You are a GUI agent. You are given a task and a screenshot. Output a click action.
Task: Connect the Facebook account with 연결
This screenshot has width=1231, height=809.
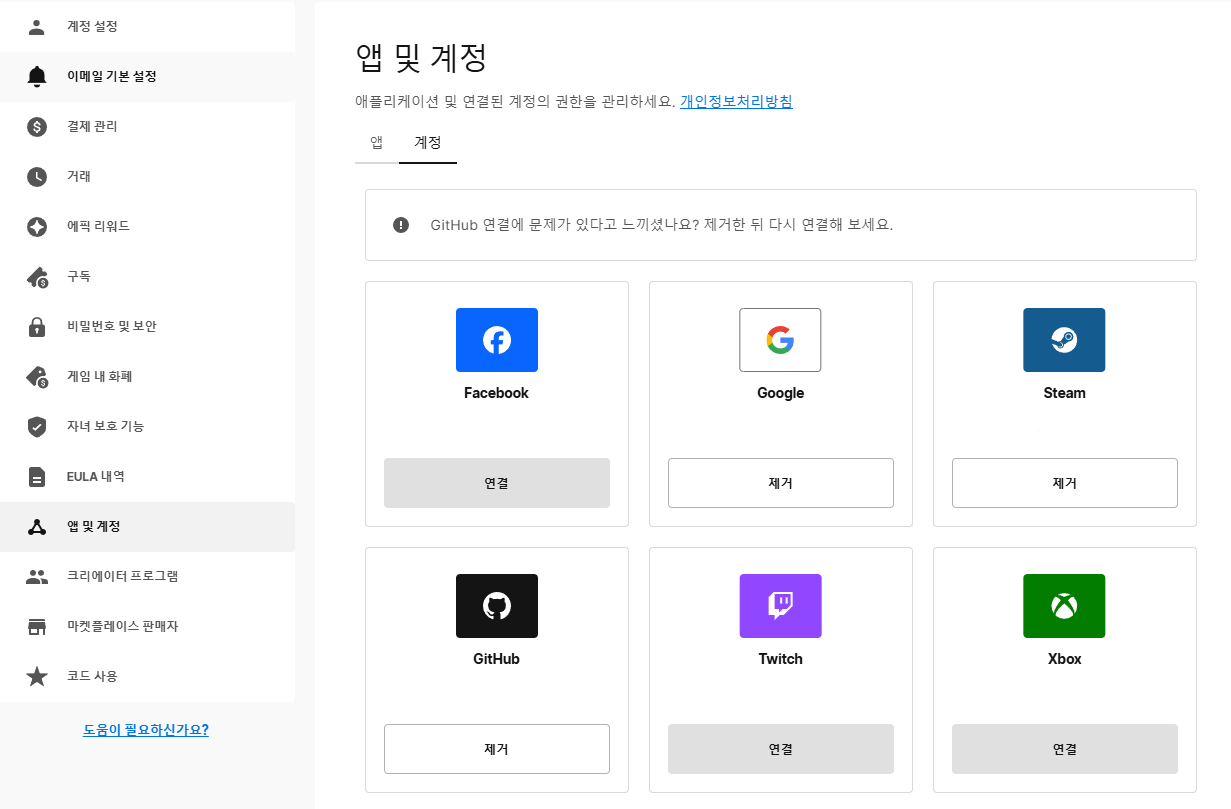point(497,483)
